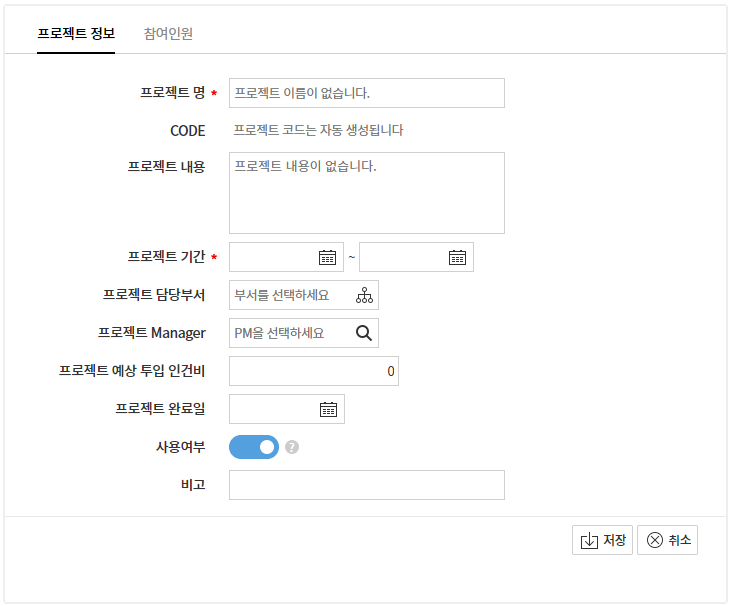Image resolution: width=730 pixels, height=606 pixels.
Task: Click the 프로젝트 명 name input field
Action: pyautogui.click(x=366, y=93)
